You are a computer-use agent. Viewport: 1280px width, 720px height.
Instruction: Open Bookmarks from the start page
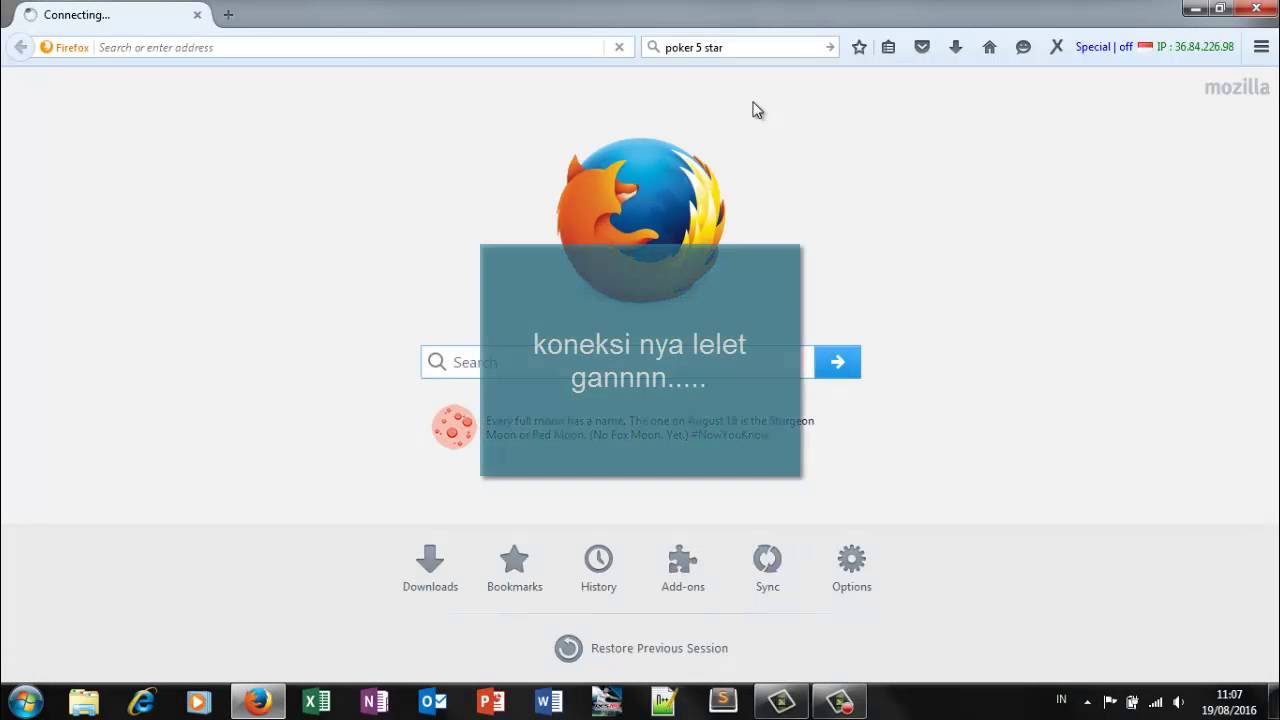pyautogui.click(x=514, y=568)
